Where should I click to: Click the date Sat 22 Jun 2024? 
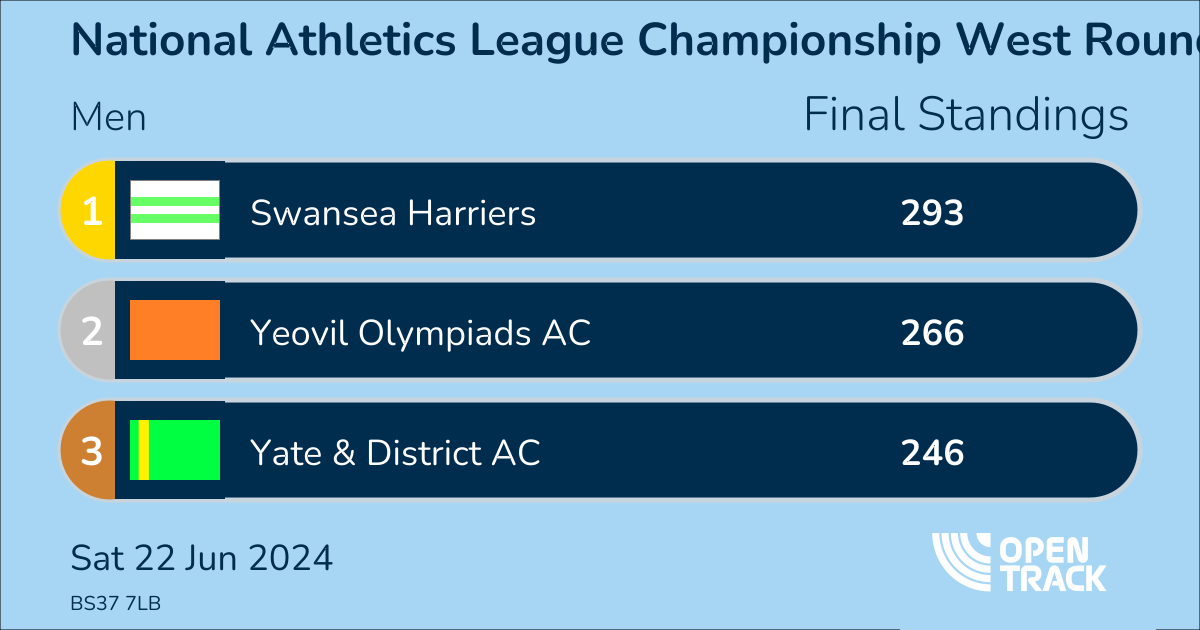pyautogui.click(x=201, y=557)
